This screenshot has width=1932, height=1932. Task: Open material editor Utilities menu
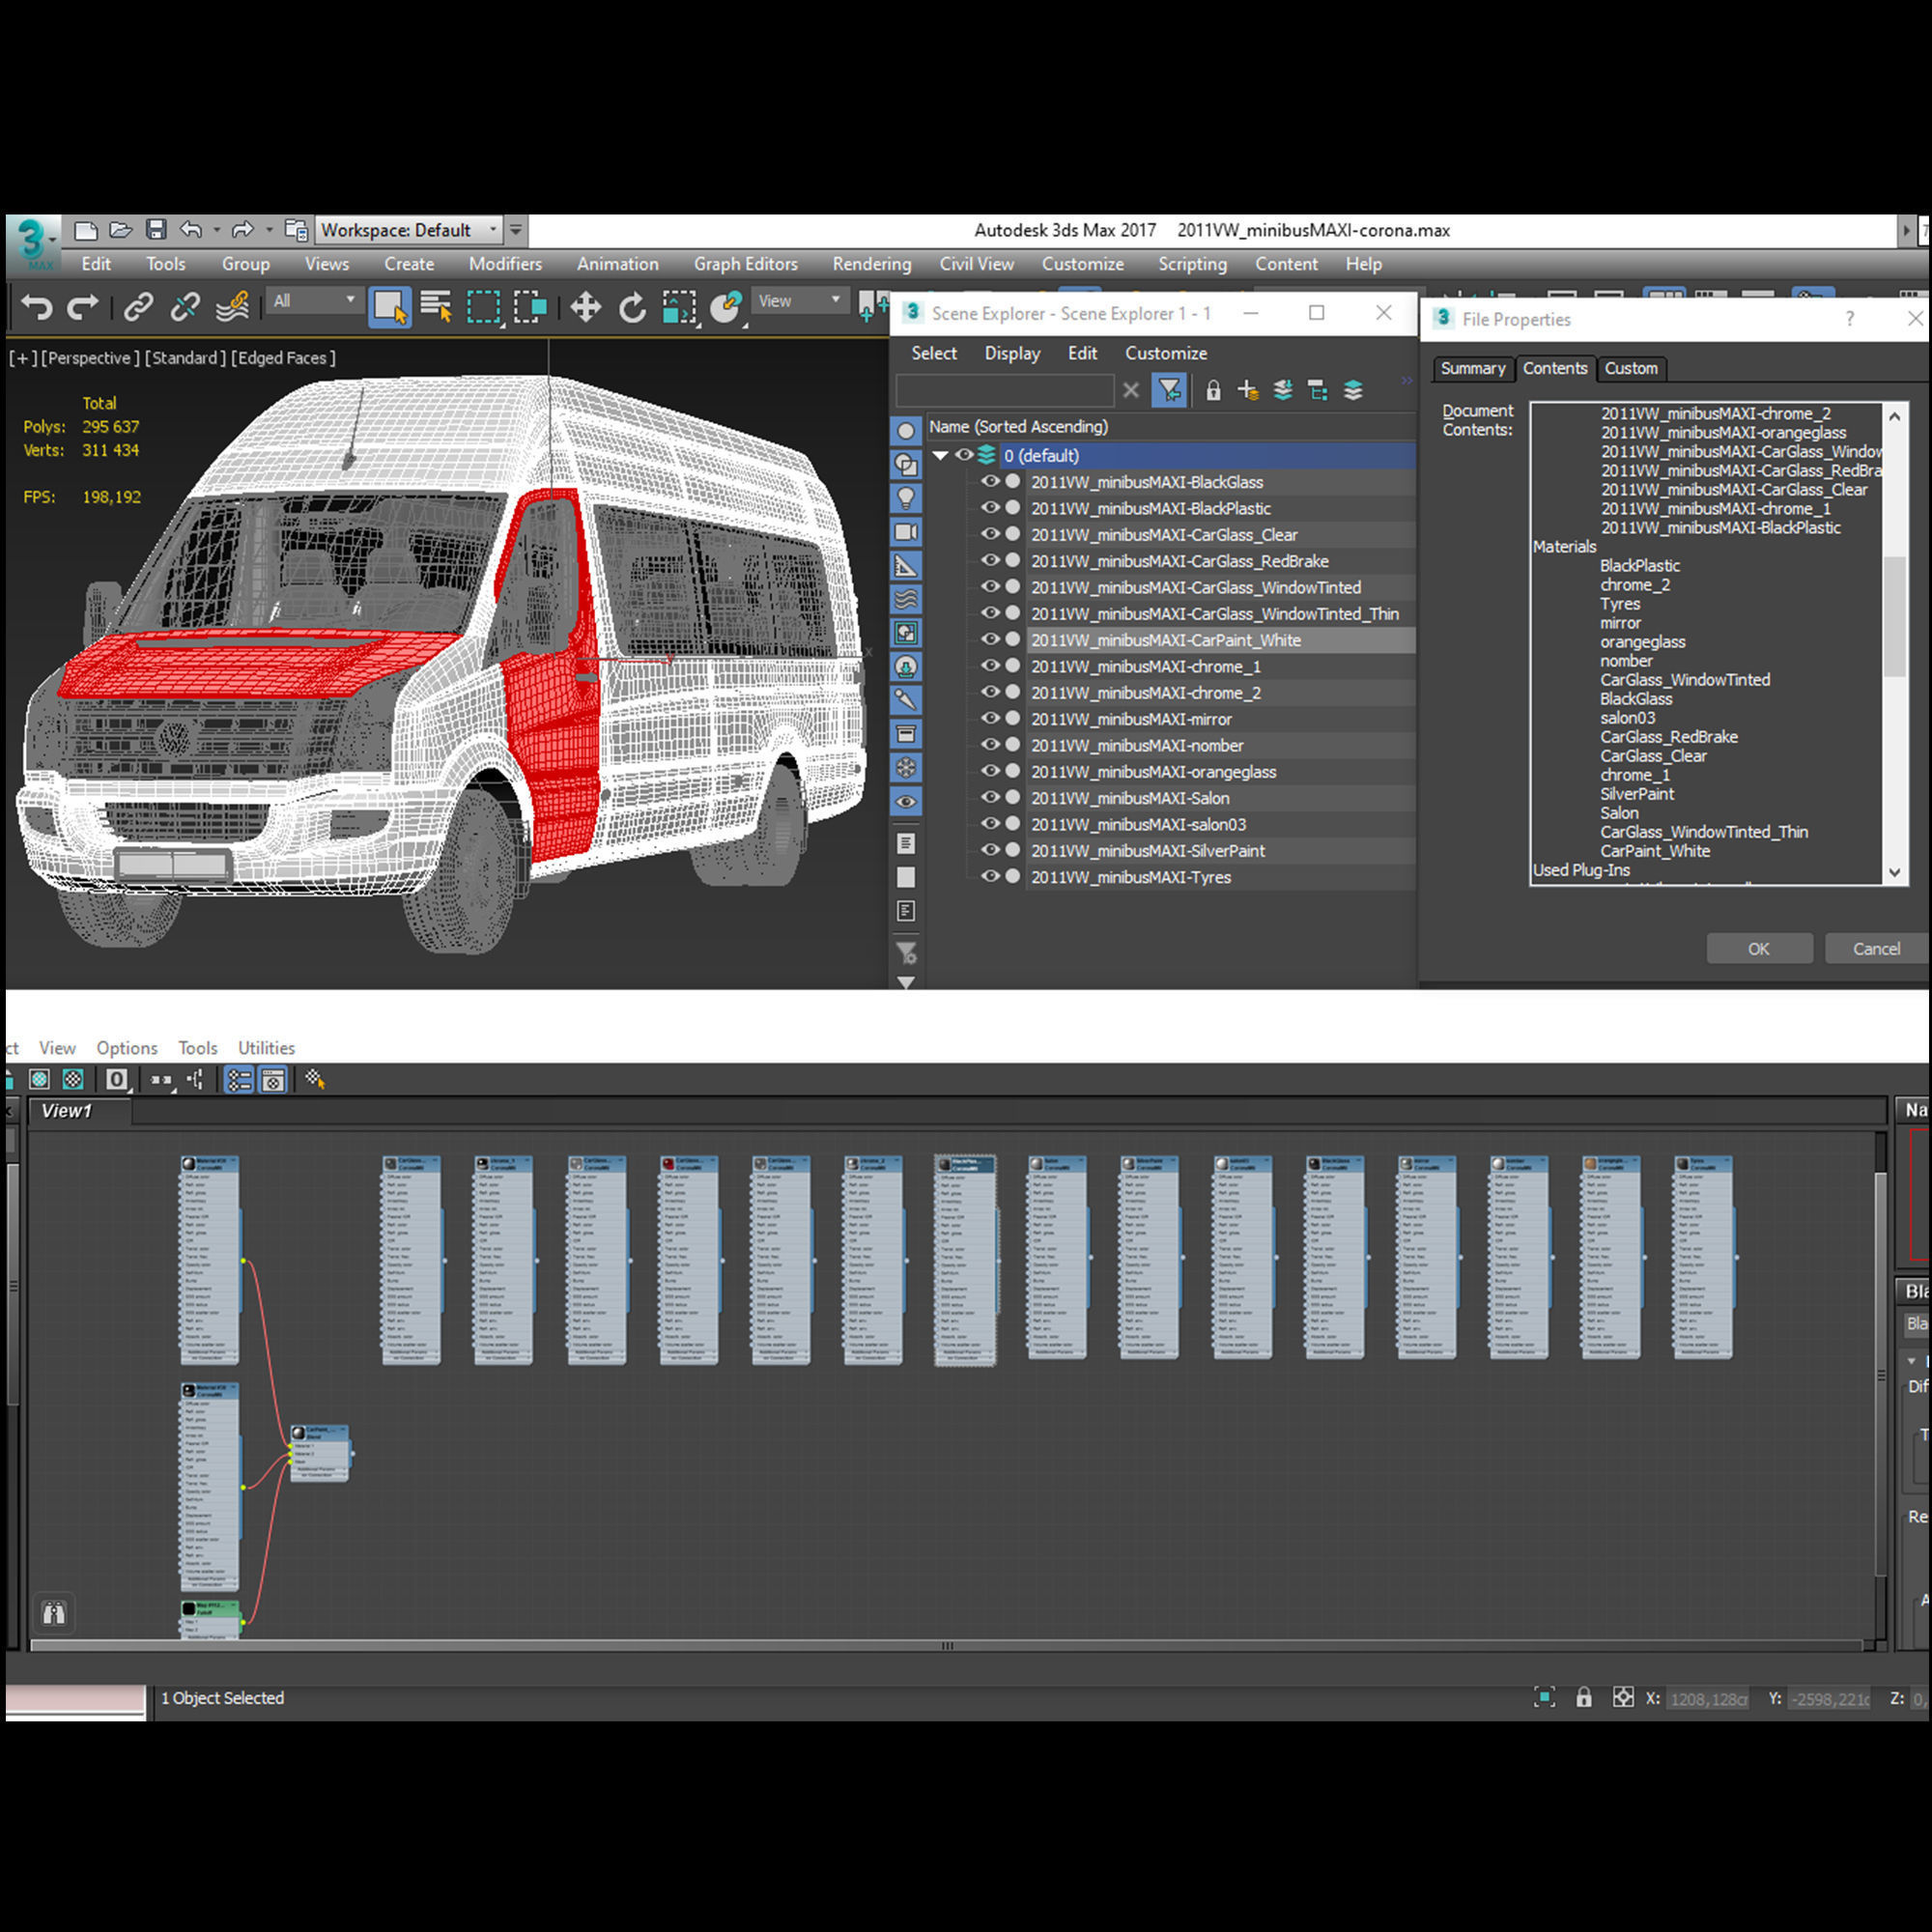pos(266,1048)
